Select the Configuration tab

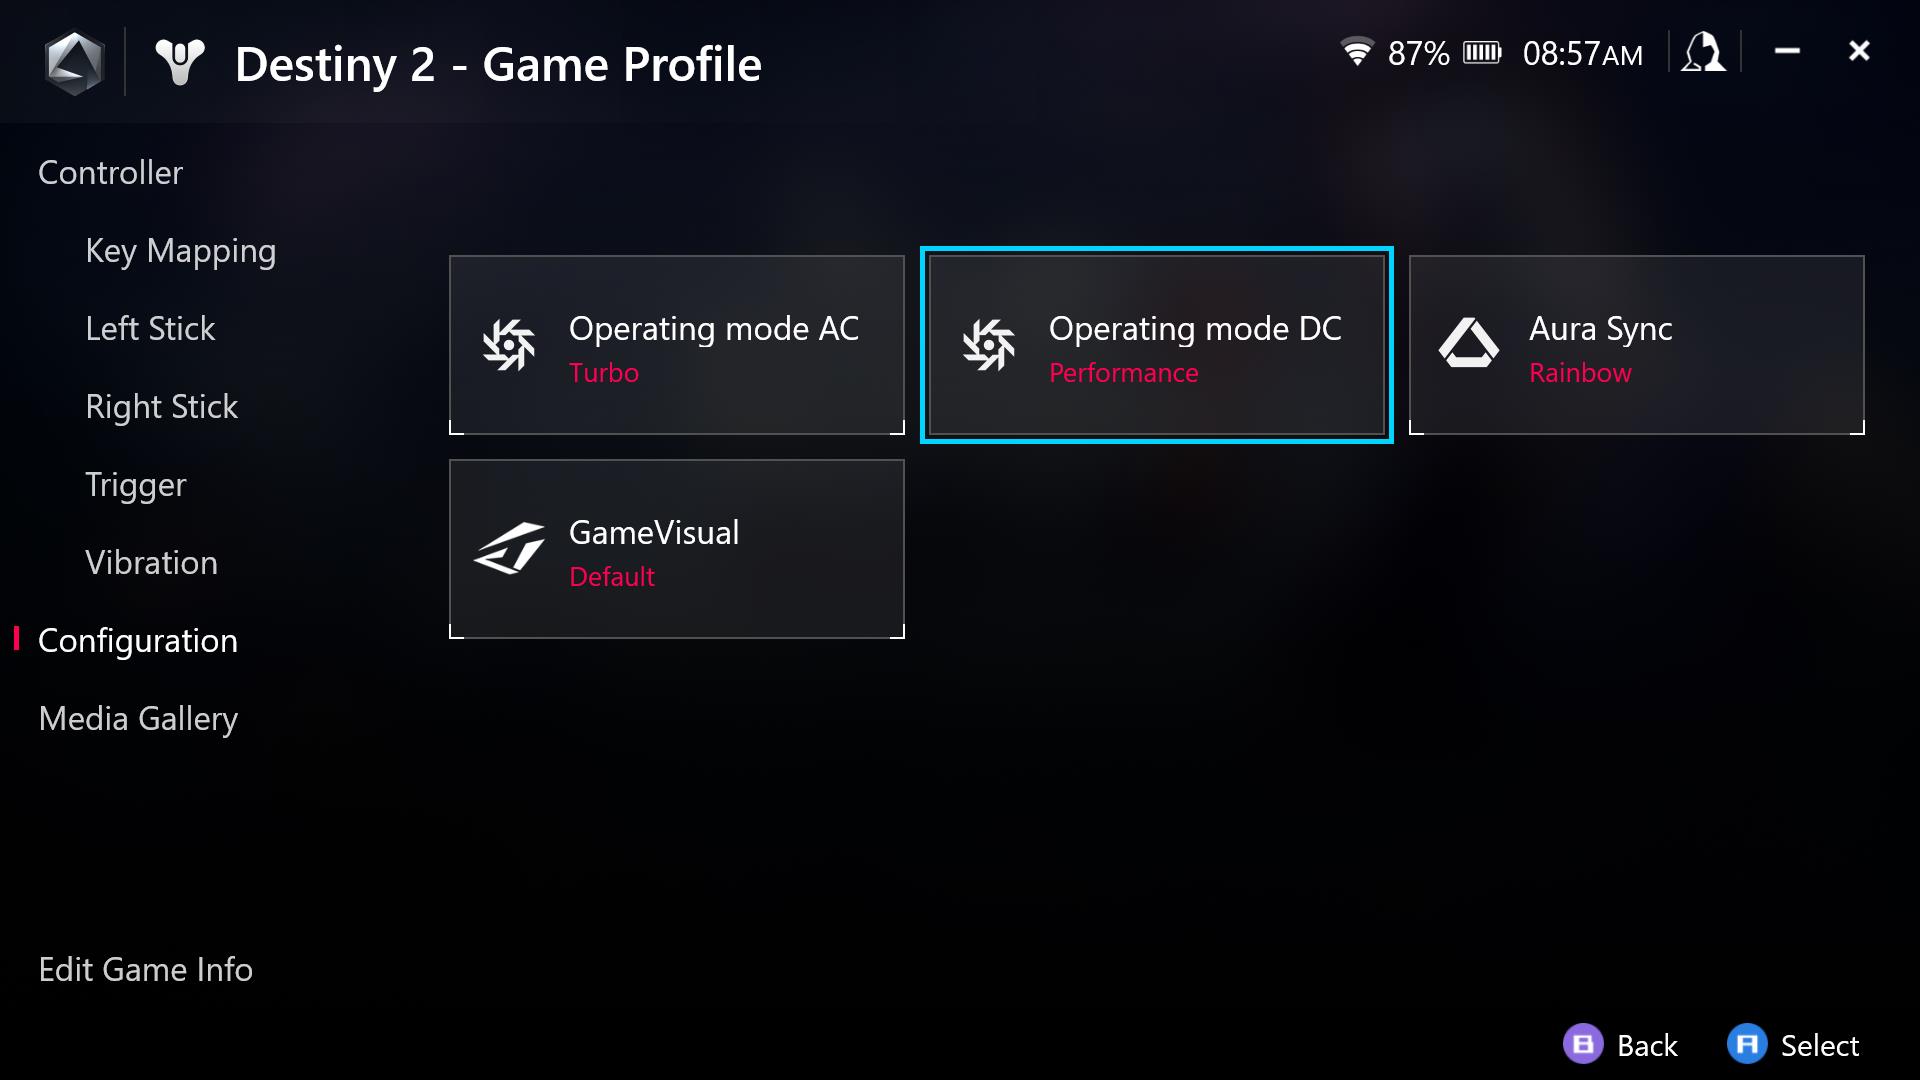click(x=137, y=641)
